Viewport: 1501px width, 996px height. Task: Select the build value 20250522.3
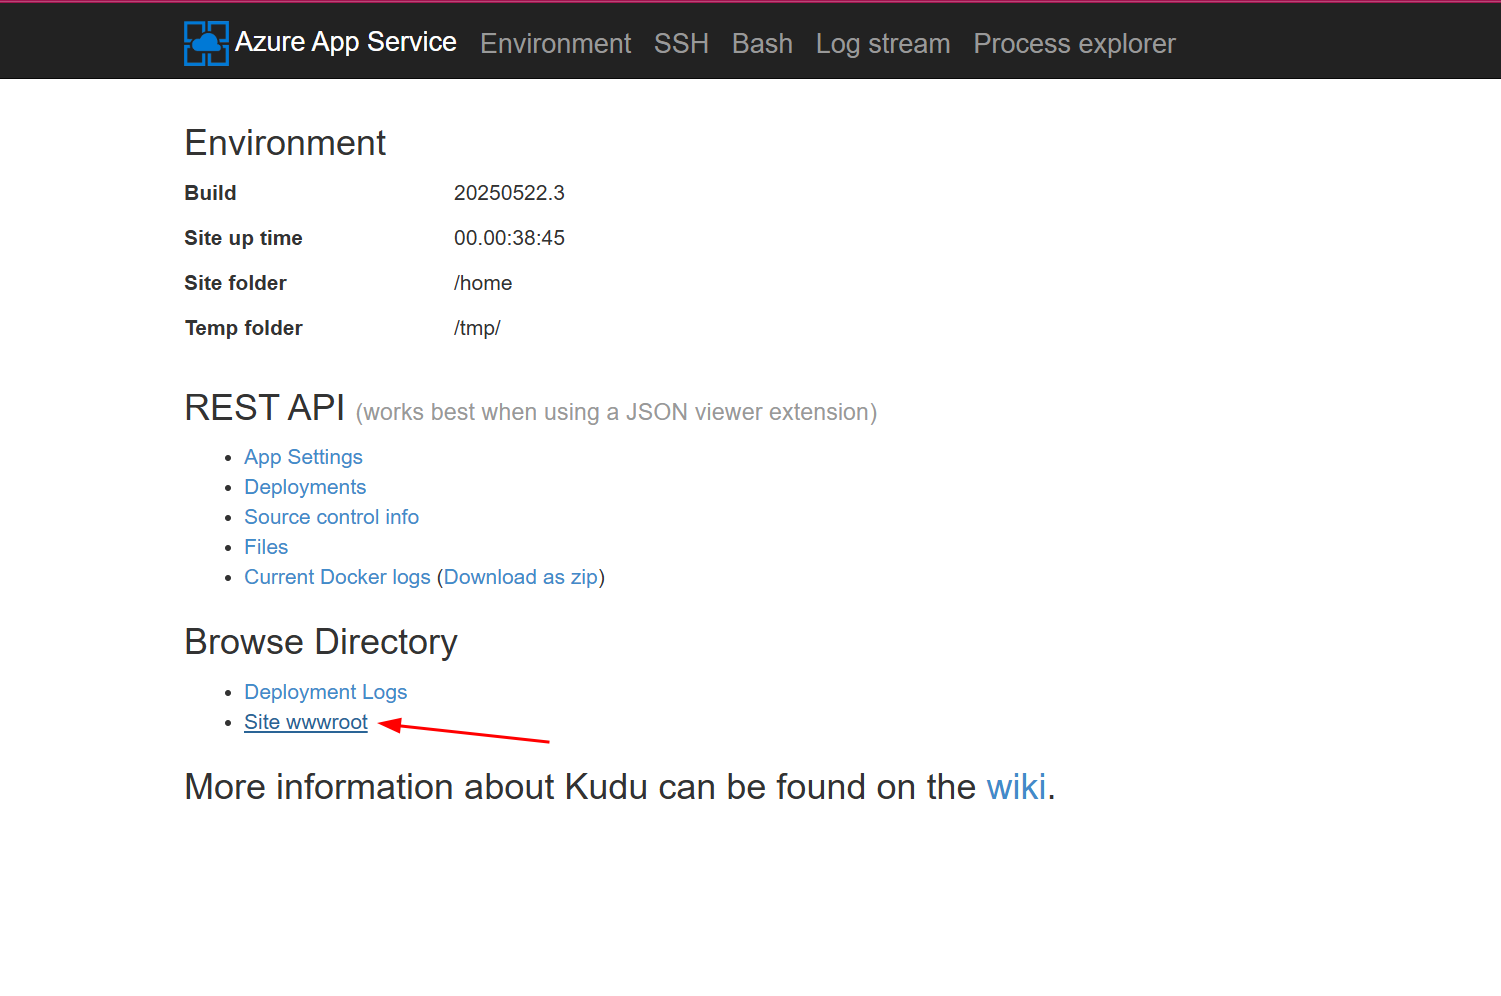[509, 193]
